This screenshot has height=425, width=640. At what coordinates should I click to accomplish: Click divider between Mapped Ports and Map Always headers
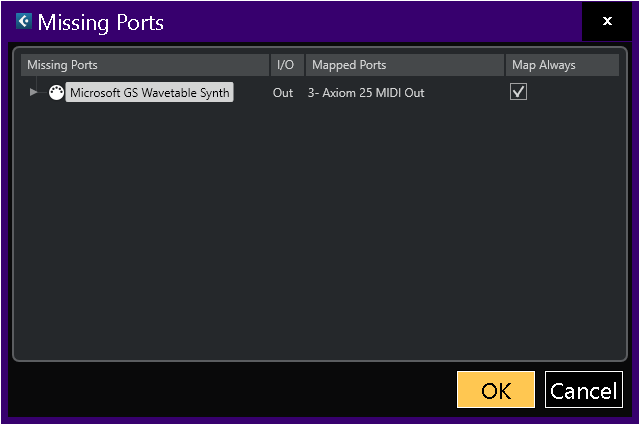pyautogui.click(x=504, y=65)
